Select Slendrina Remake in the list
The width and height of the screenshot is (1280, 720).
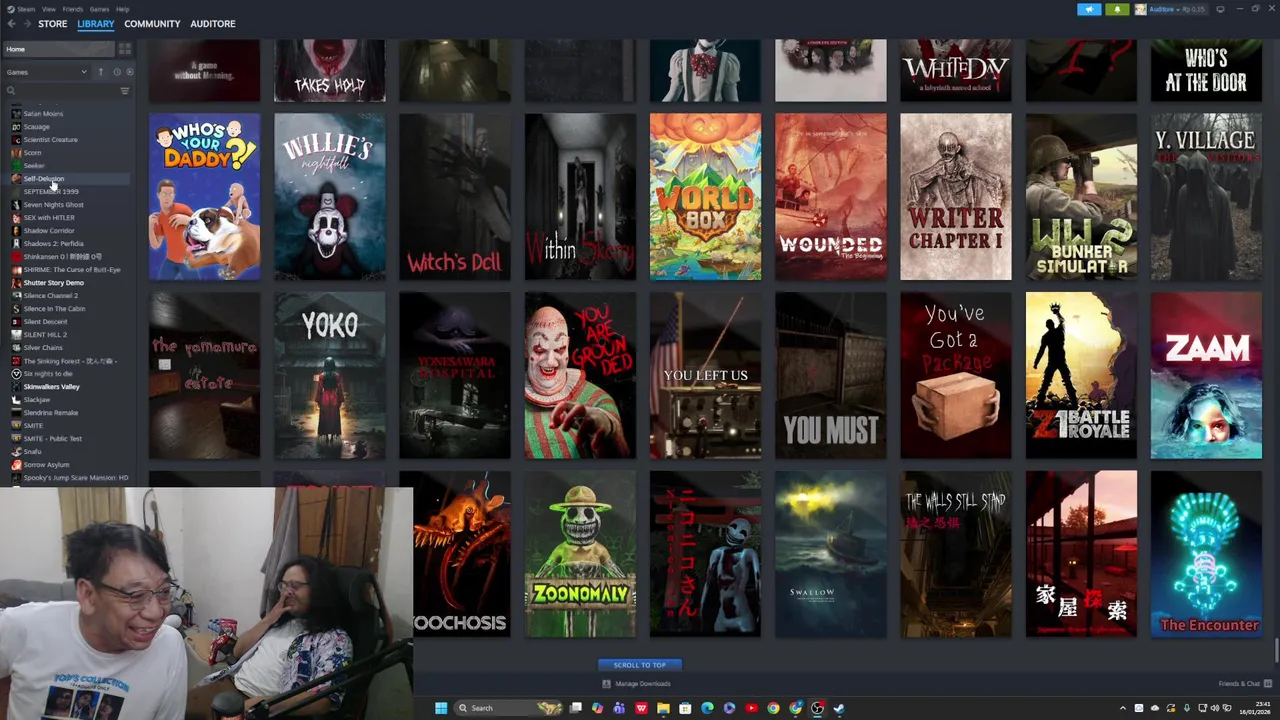tap(50, 413)
